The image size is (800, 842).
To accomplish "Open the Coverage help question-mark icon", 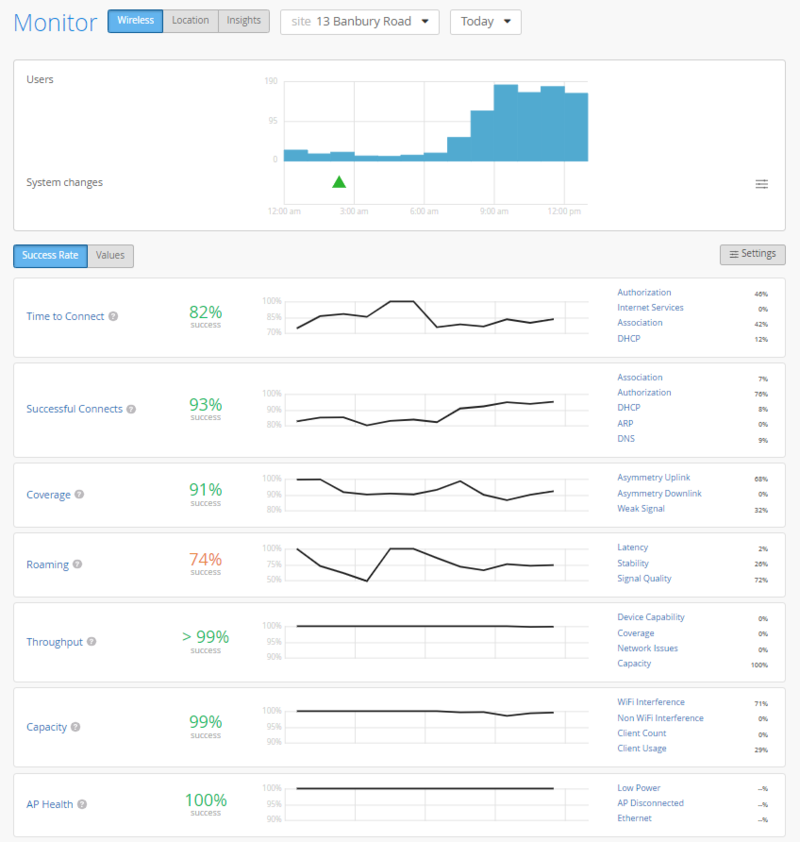I will [79, 494].
